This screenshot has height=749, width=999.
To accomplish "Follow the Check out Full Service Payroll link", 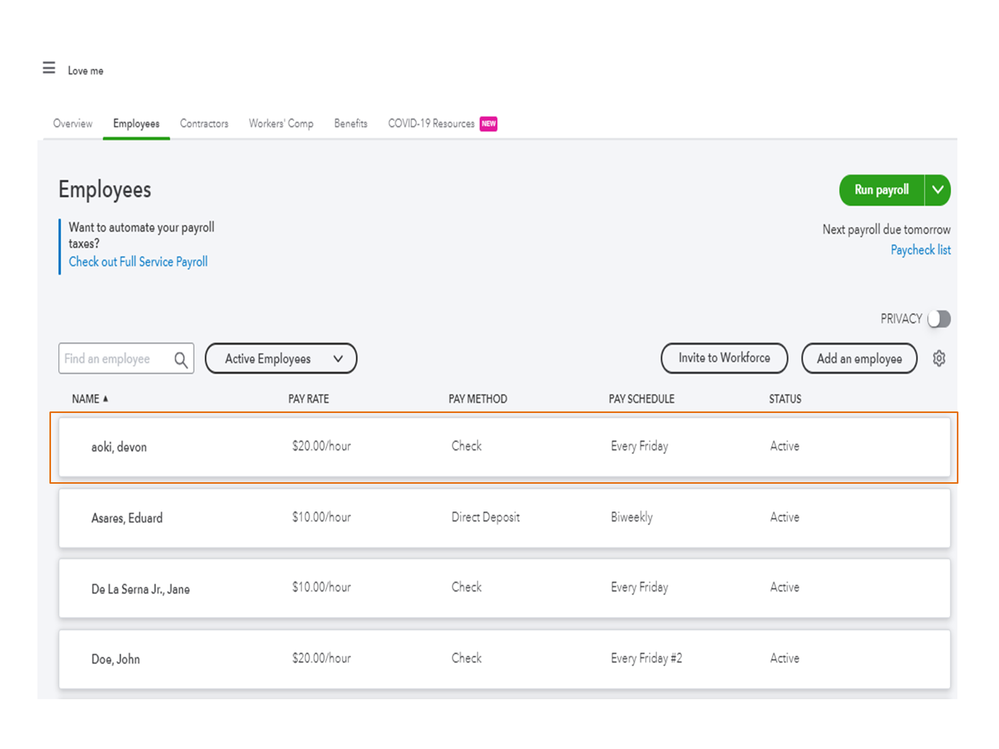I will [x=138, y=262].
